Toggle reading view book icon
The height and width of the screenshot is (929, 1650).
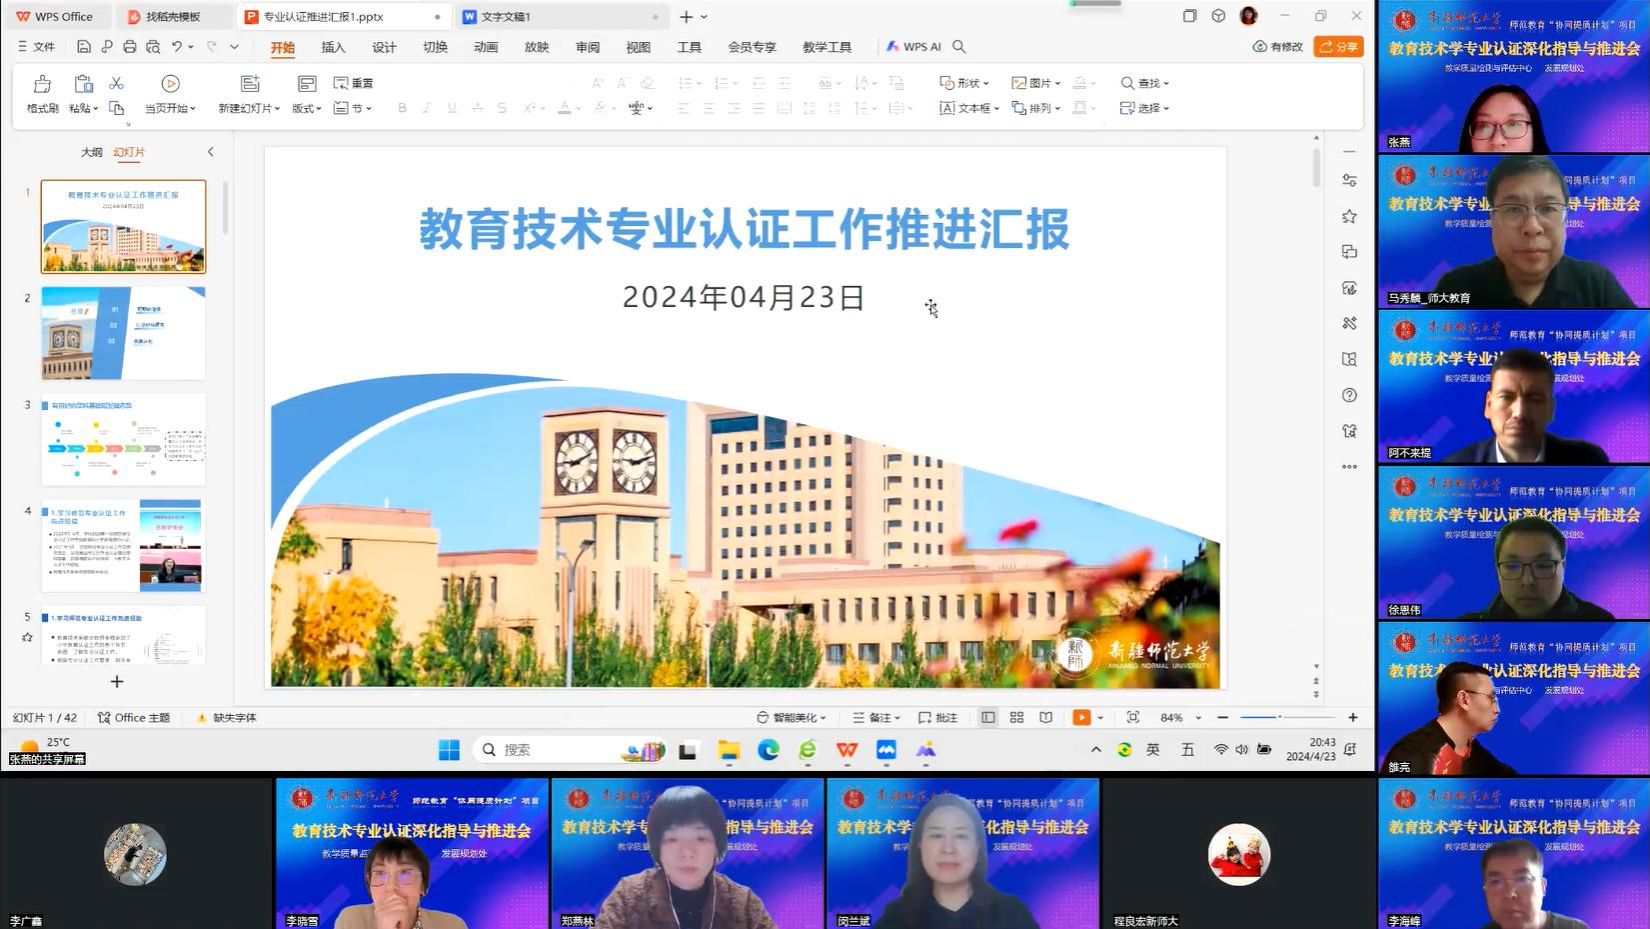1046,718
